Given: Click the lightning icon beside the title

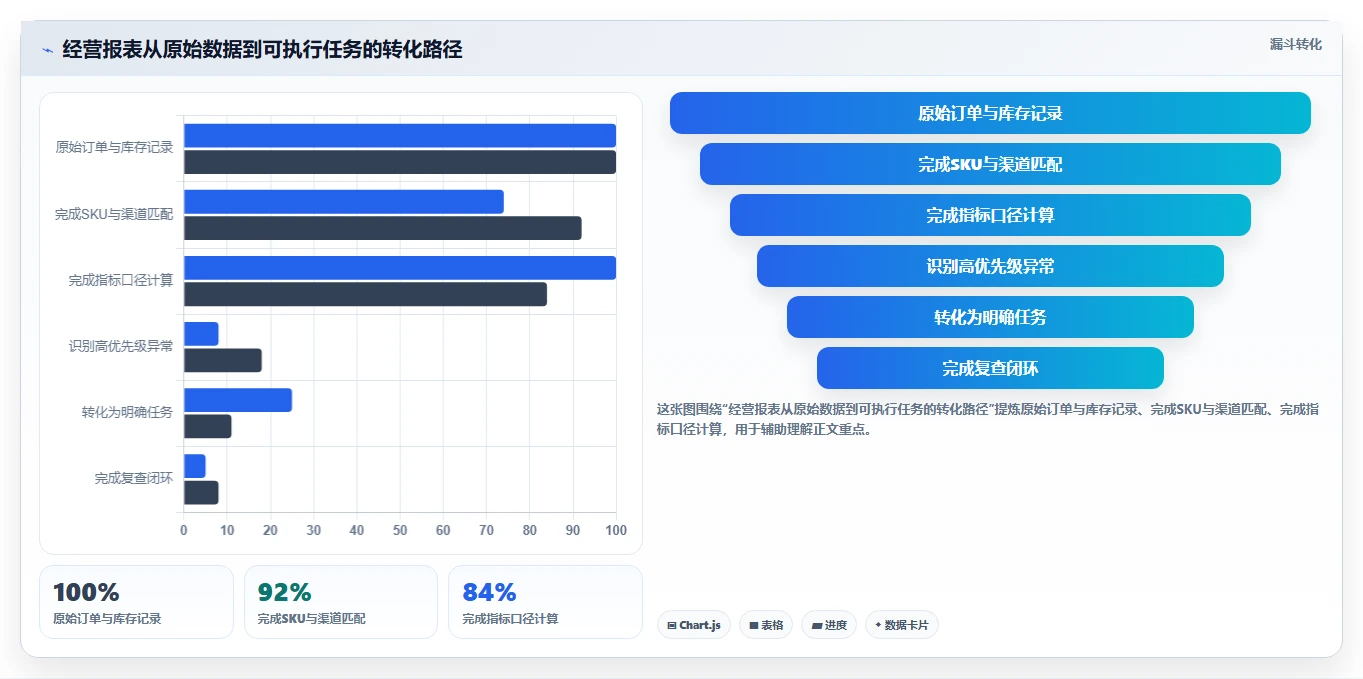Looking at the screenshot, I should 47,50.
